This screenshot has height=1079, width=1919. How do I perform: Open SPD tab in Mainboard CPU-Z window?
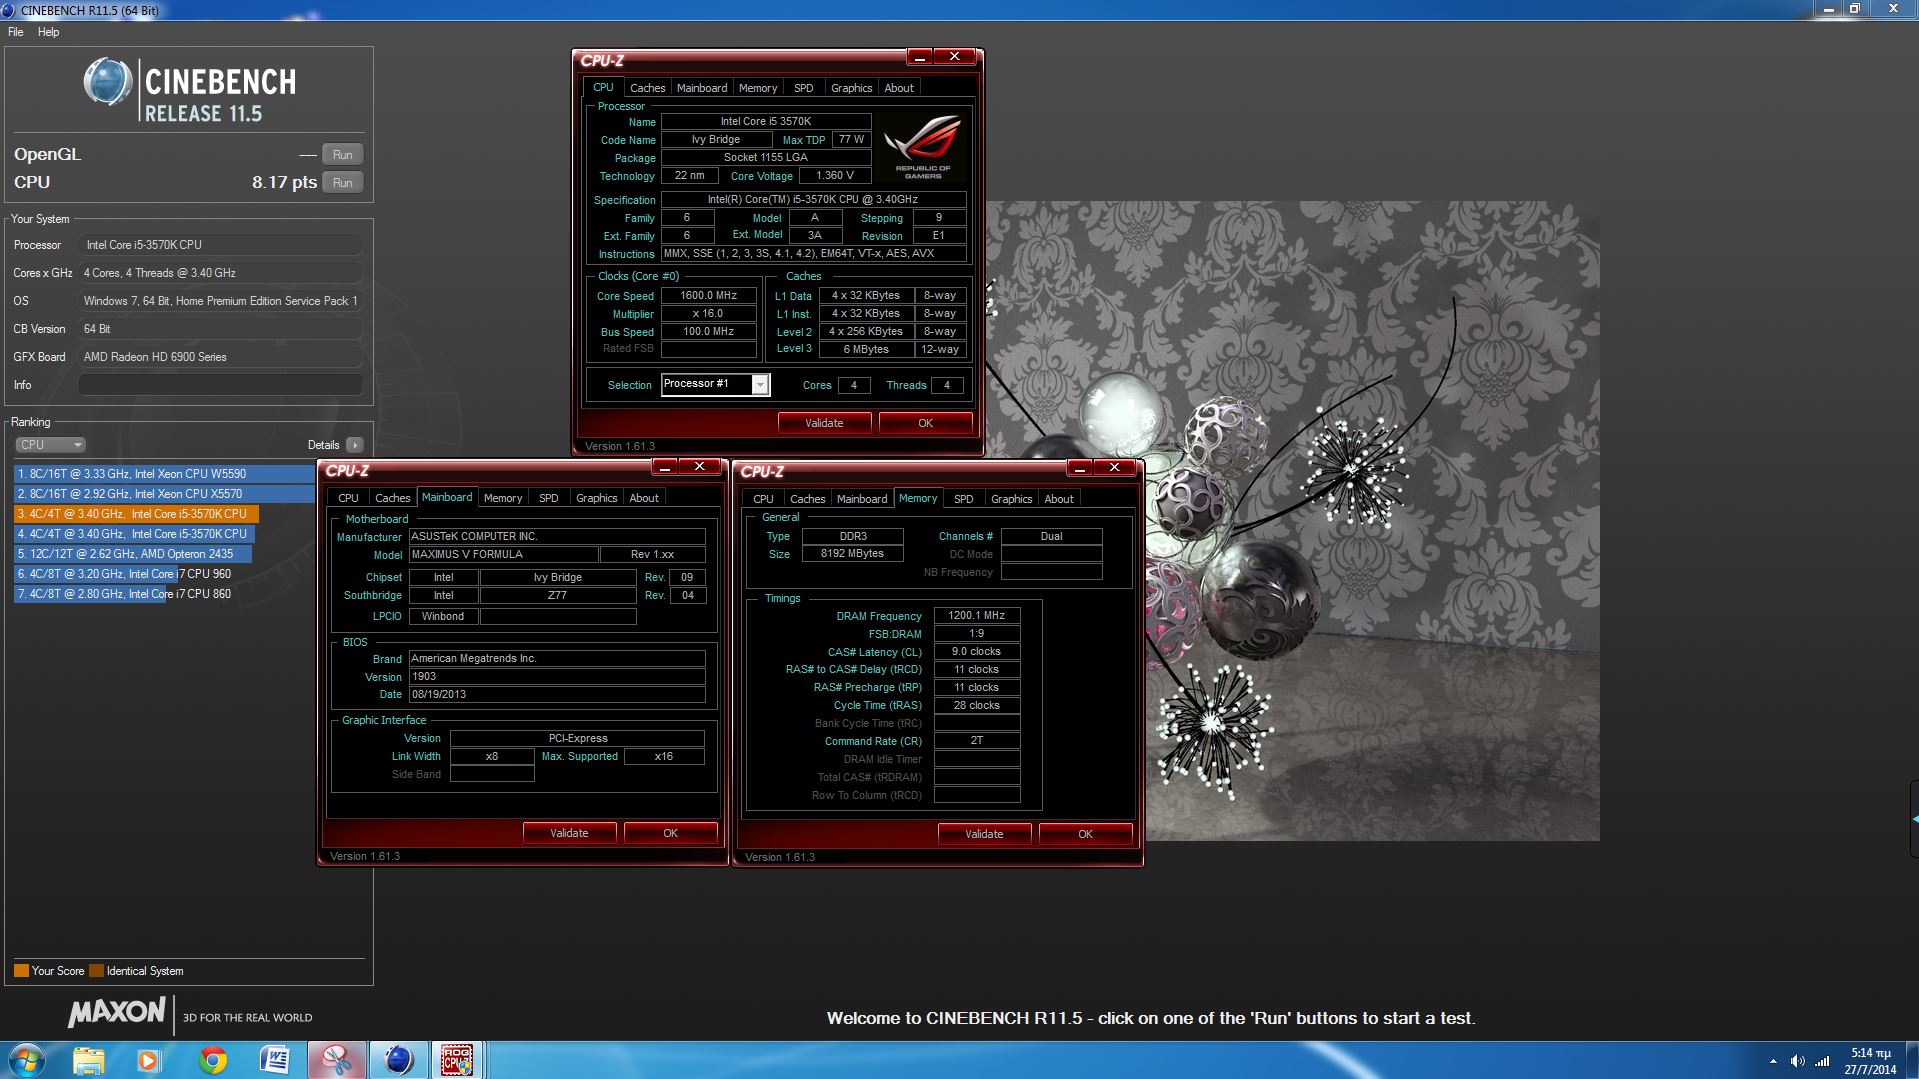(x=548, y=498)
